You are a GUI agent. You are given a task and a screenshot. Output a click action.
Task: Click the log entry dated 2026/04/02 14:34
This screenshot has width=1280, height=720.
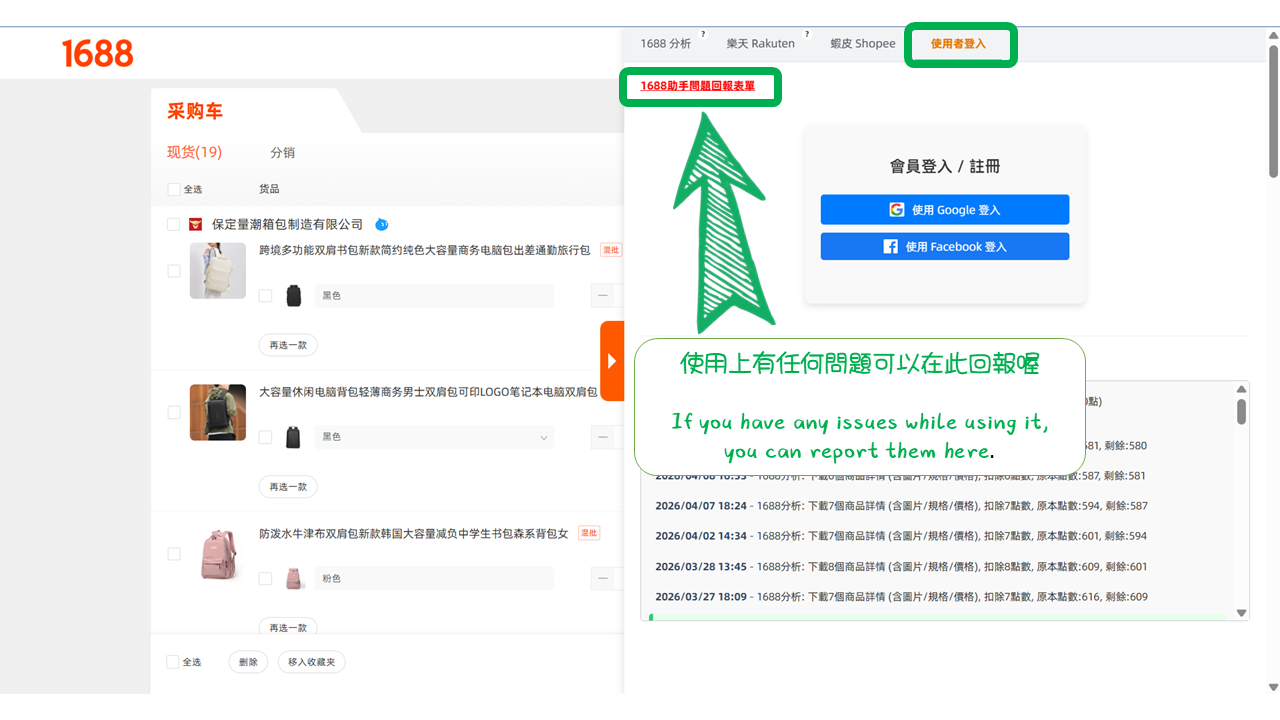tap(901, 536)
